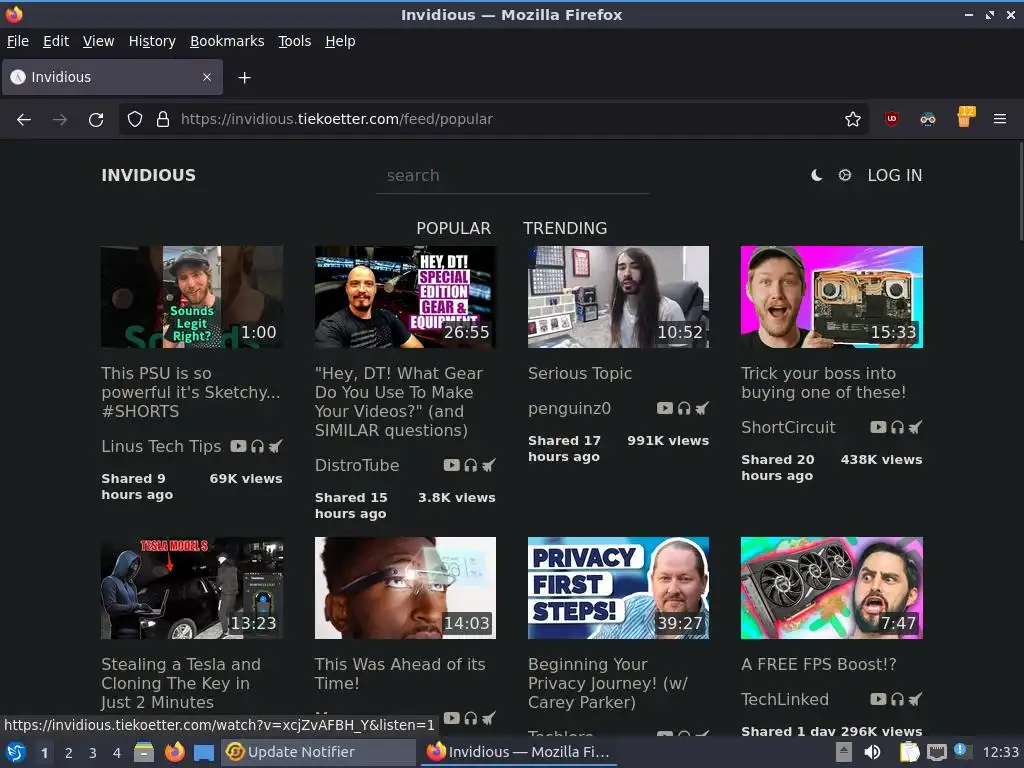Viewport: 1024px width, 768px height.
Task: Reload the current page
Action: point(96,120)
